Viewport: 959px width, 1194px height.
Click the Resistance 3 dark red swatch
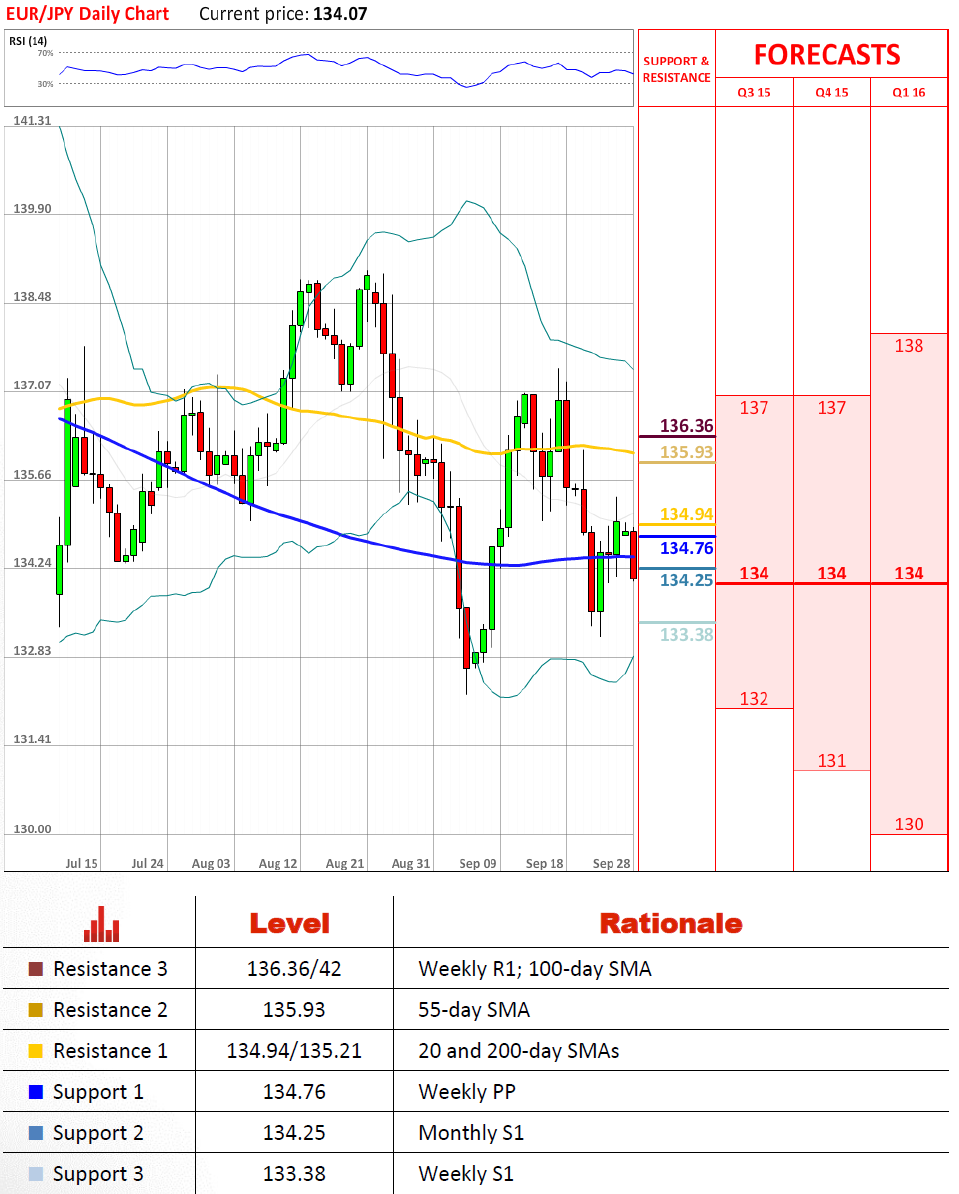tap(36, 969)
